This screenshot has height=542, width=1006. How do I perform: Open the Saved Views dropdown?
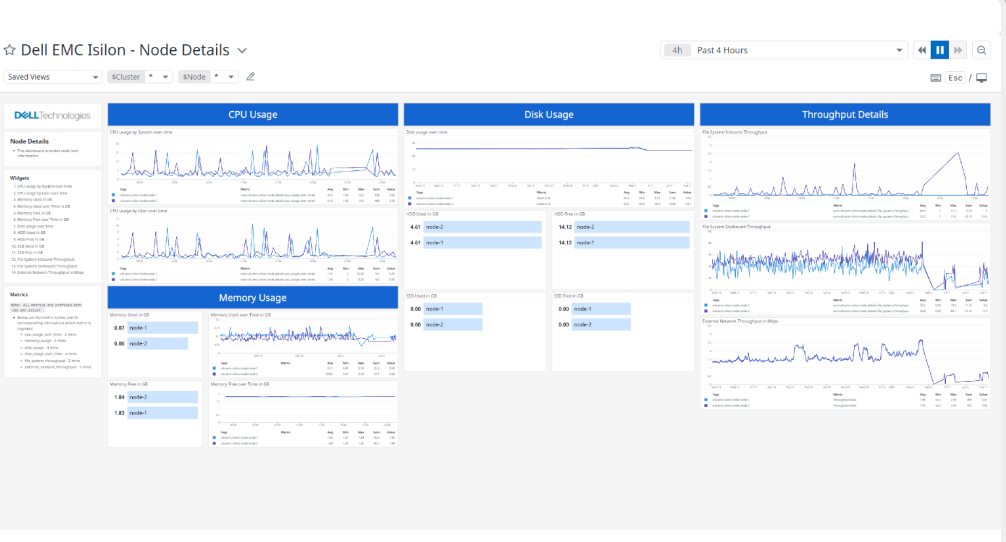(53, 77)
